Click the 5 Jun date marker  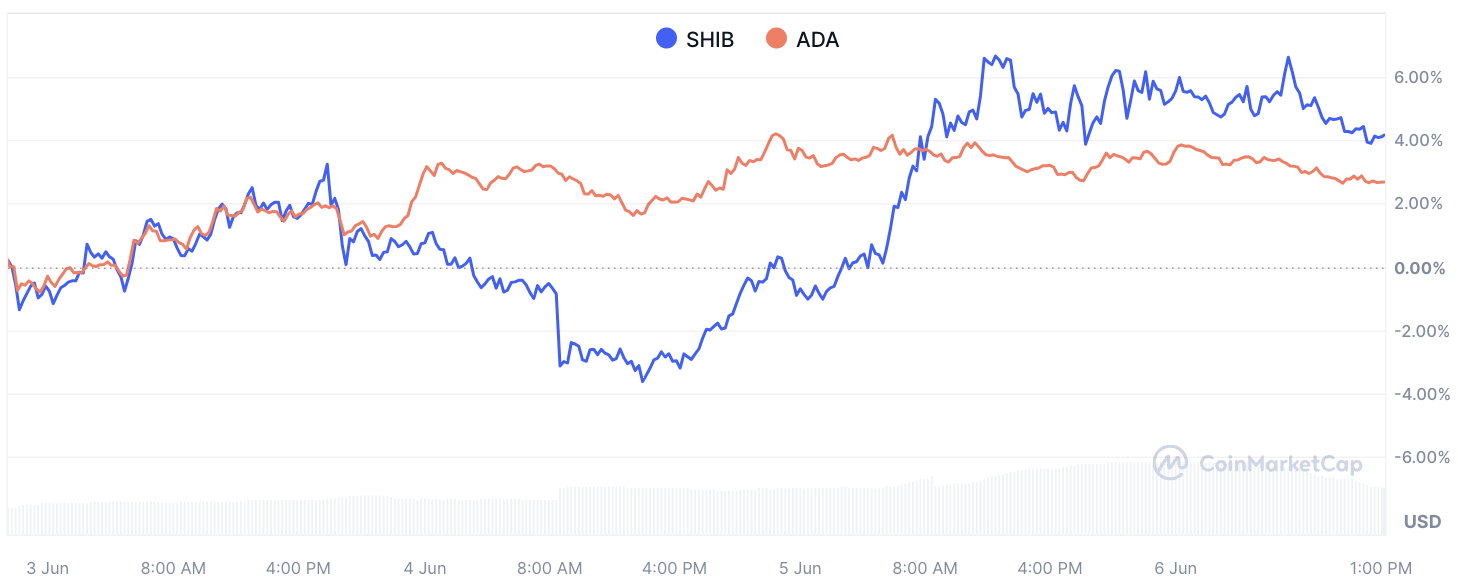coord(800,569)
